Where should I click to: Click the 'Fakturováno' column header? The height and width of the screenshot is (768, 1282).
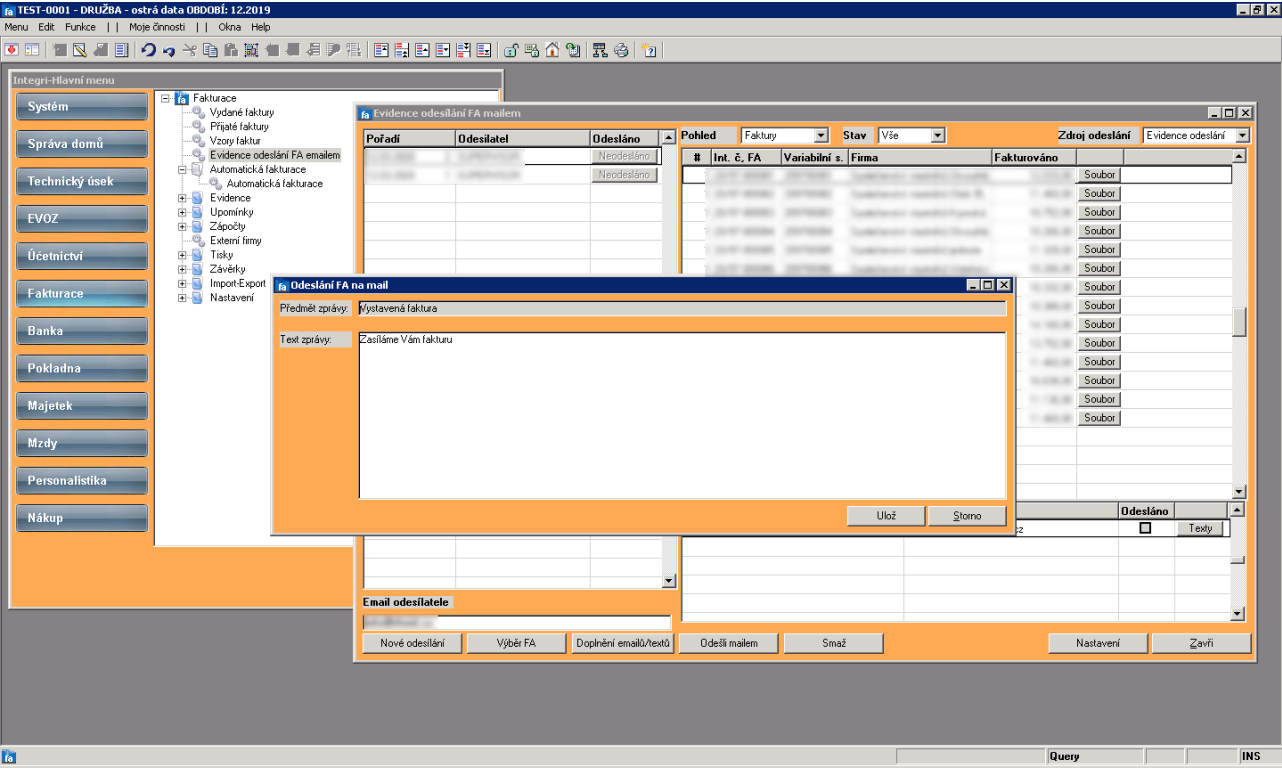tap(1033, 157)
